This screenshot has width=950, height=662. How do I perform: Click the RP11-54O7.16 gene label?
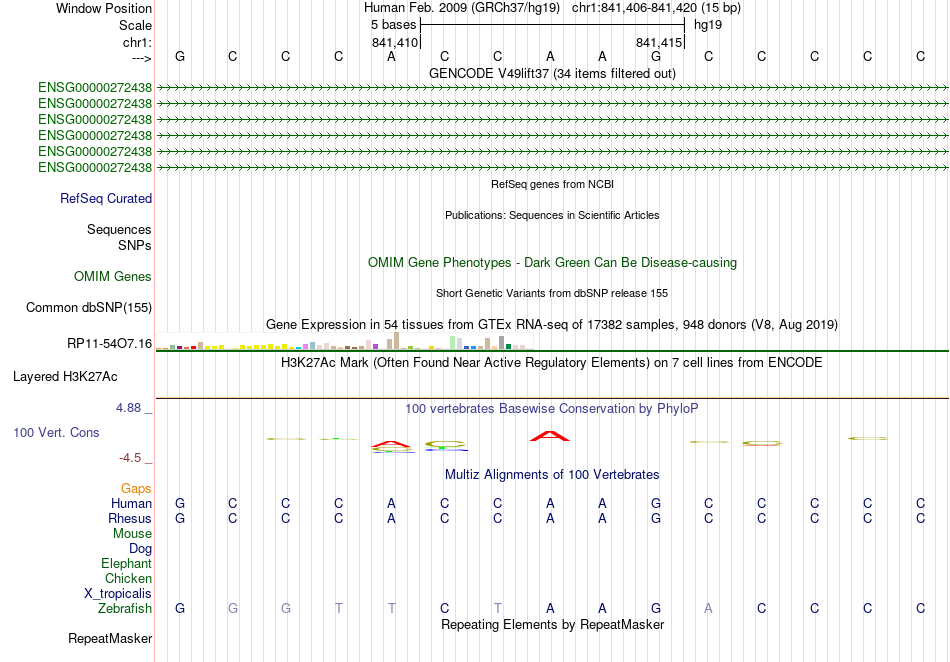pos(110,343)
